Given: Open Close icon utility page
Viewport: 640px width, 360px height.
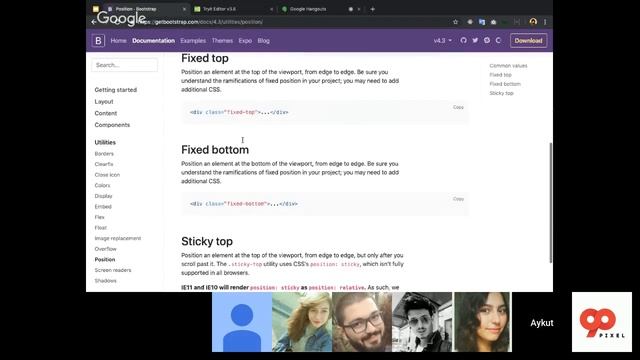Looking at the screenshot, I should [x=107, y=175].
